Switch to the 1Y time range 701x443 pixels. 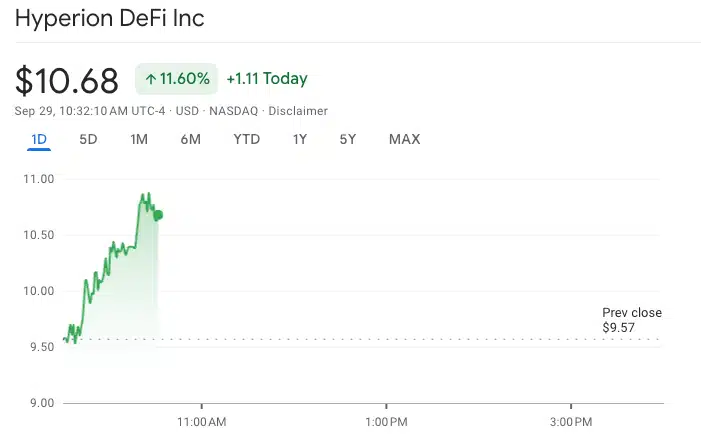click(300, 139)
